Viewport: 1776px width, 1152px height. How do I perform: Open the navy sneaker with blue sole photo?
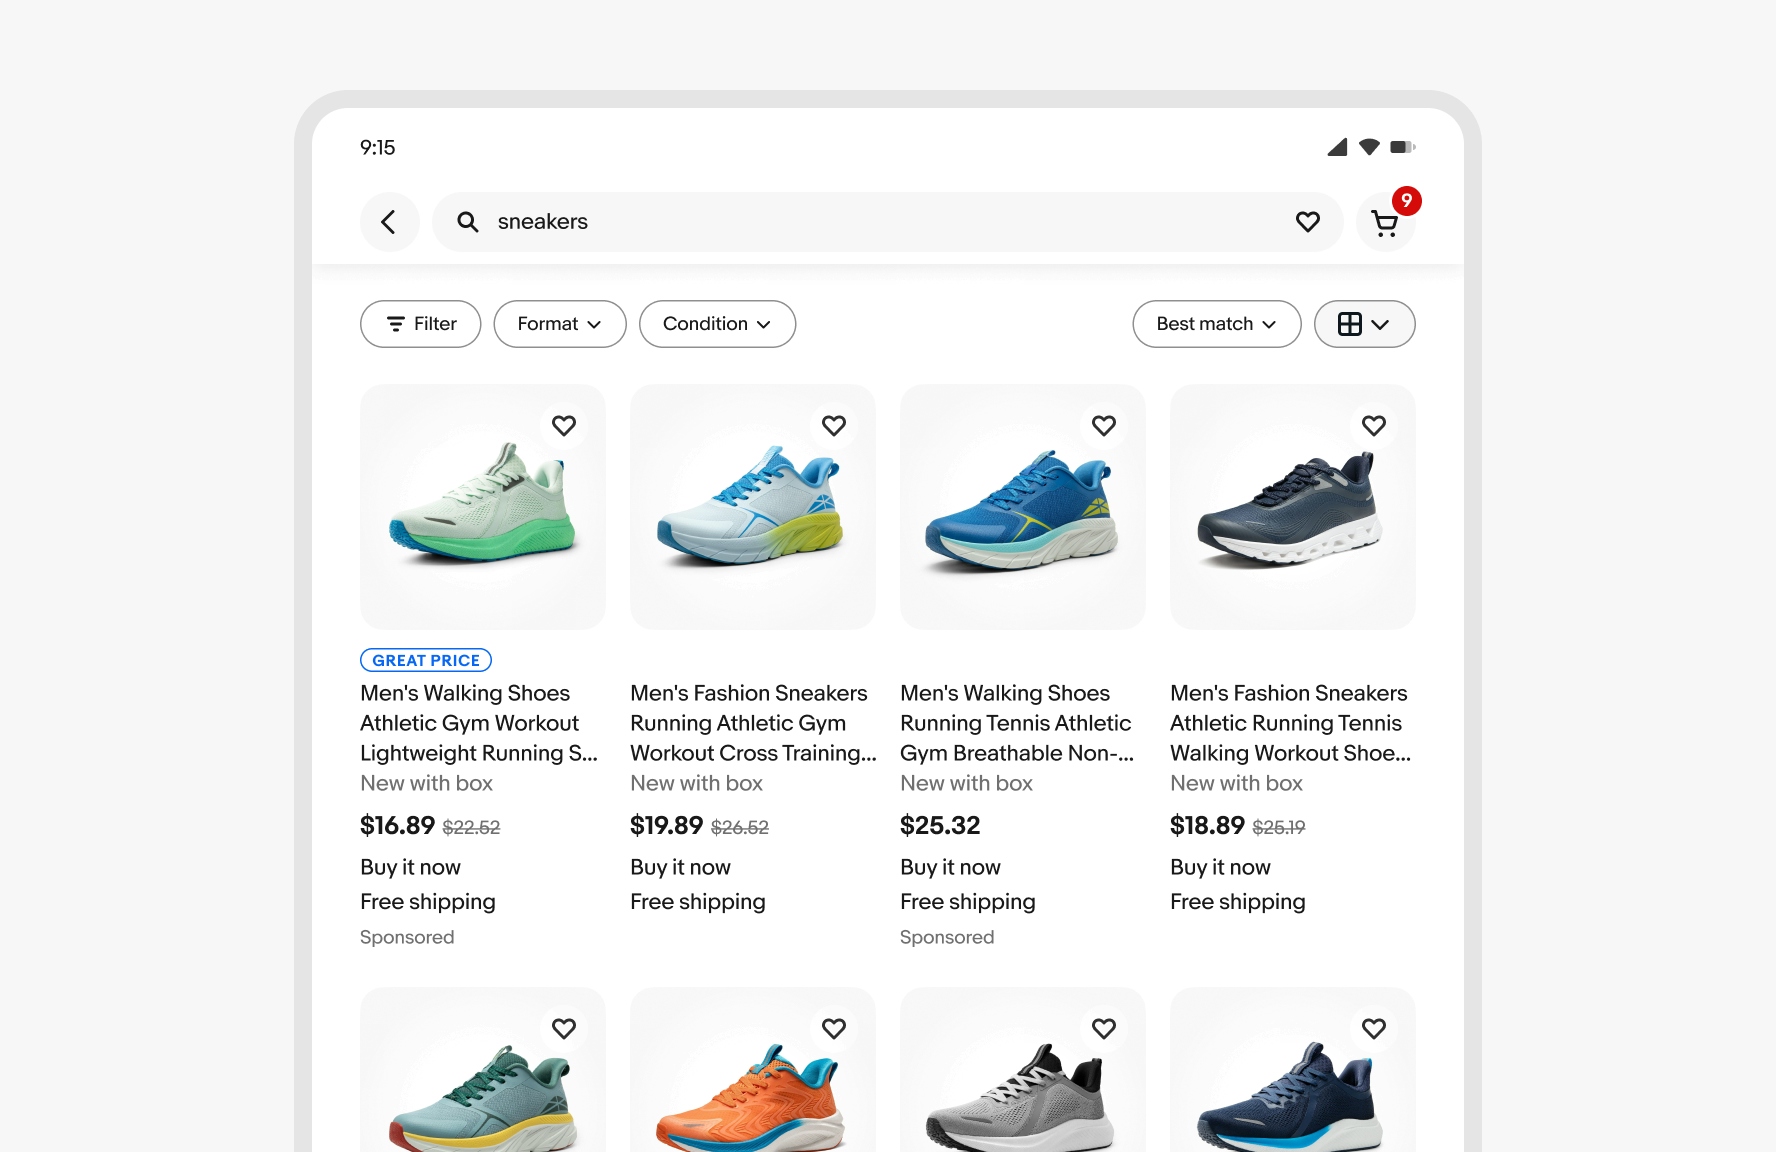(x=1293, y=1070)
